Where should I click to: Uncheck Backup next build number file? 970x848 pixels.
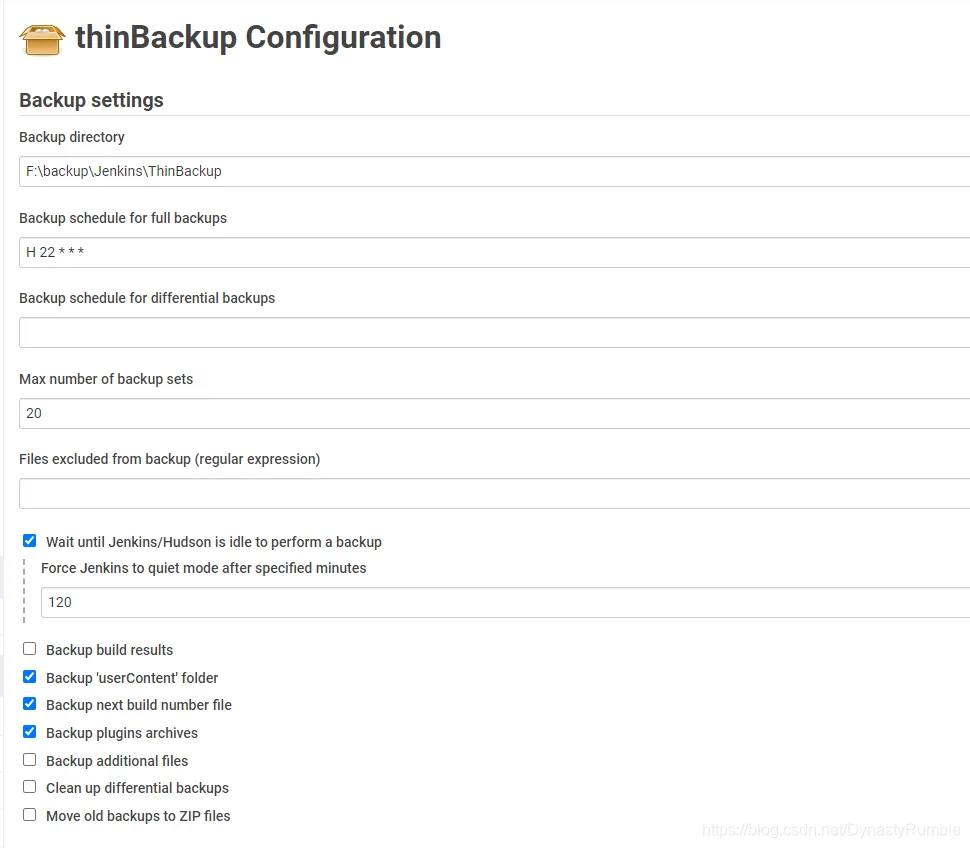pos(30,704)
